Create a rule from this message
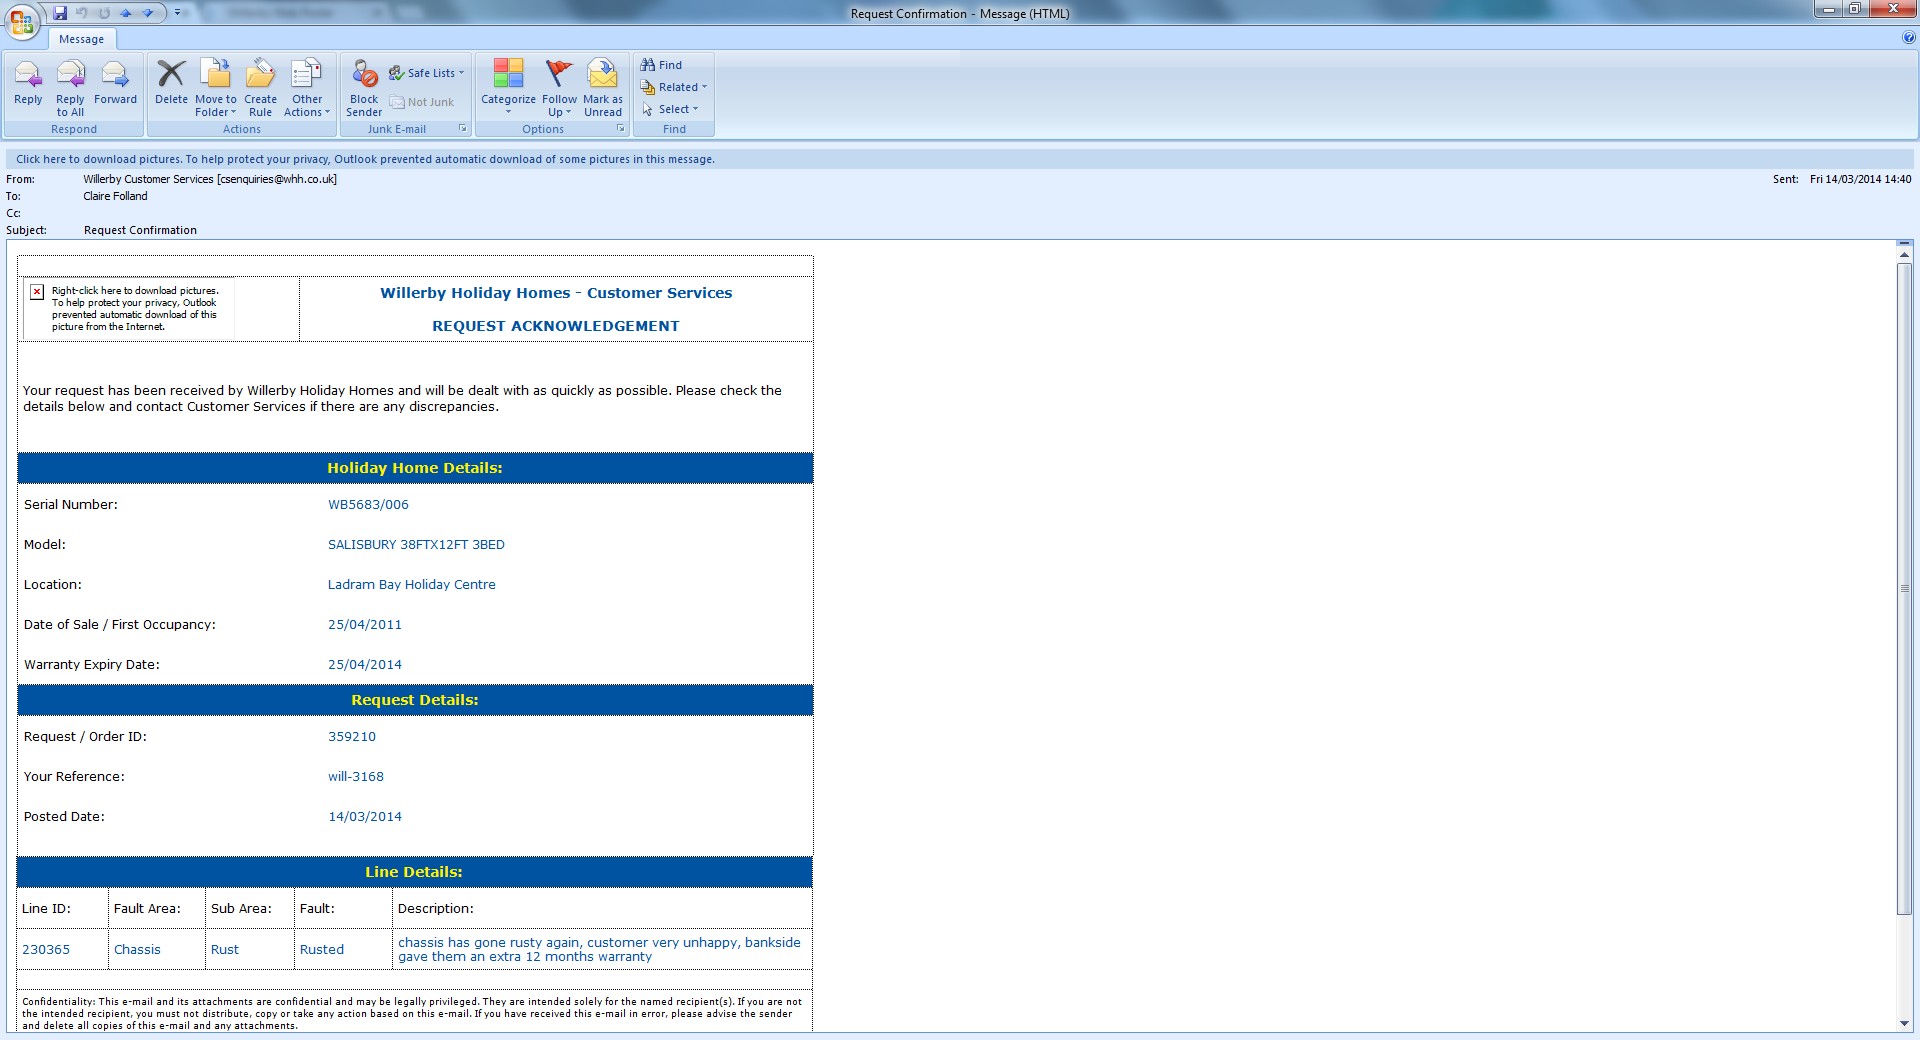 point(260,88)
